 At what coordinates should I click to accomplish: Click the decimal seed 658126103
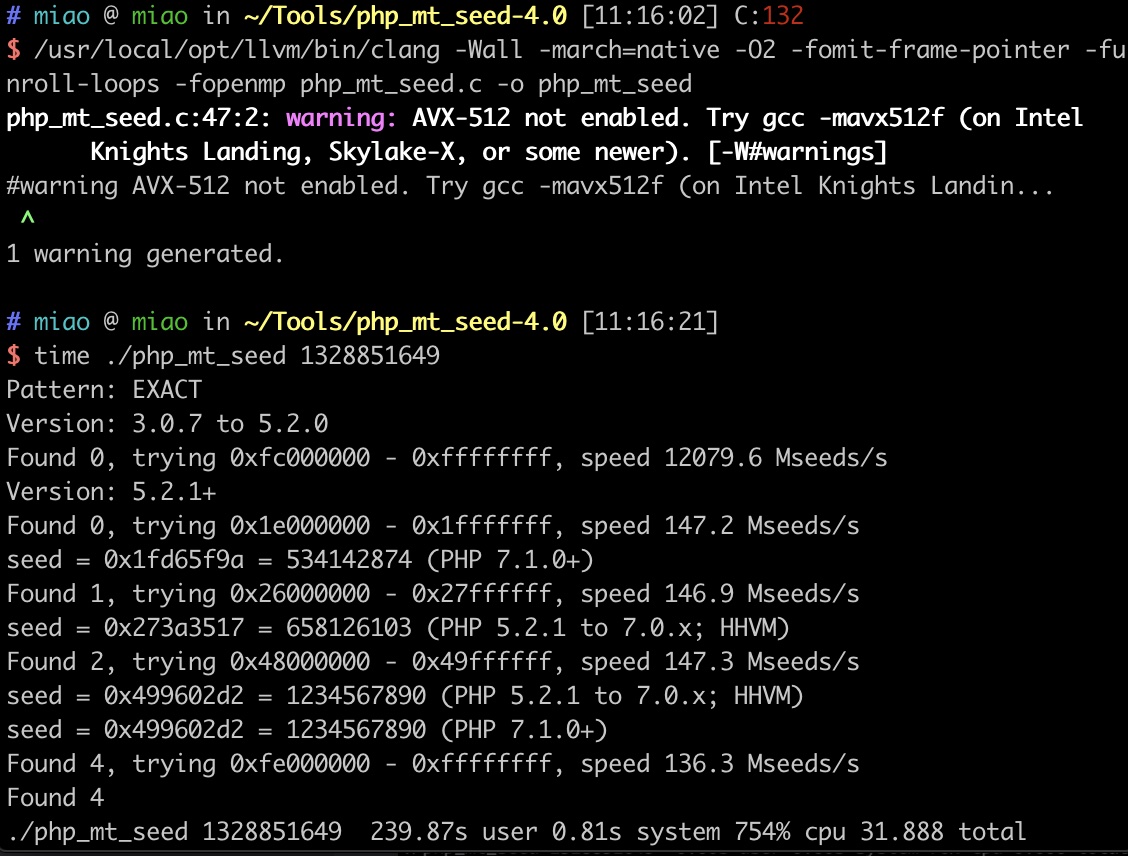pos(349,628)
